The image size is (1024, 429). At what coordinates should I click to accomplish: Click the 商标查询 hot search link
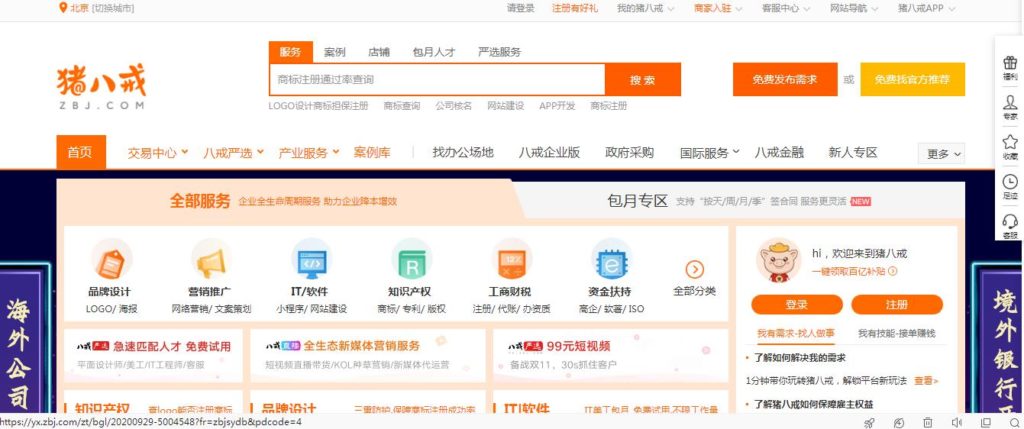point(402,106)
